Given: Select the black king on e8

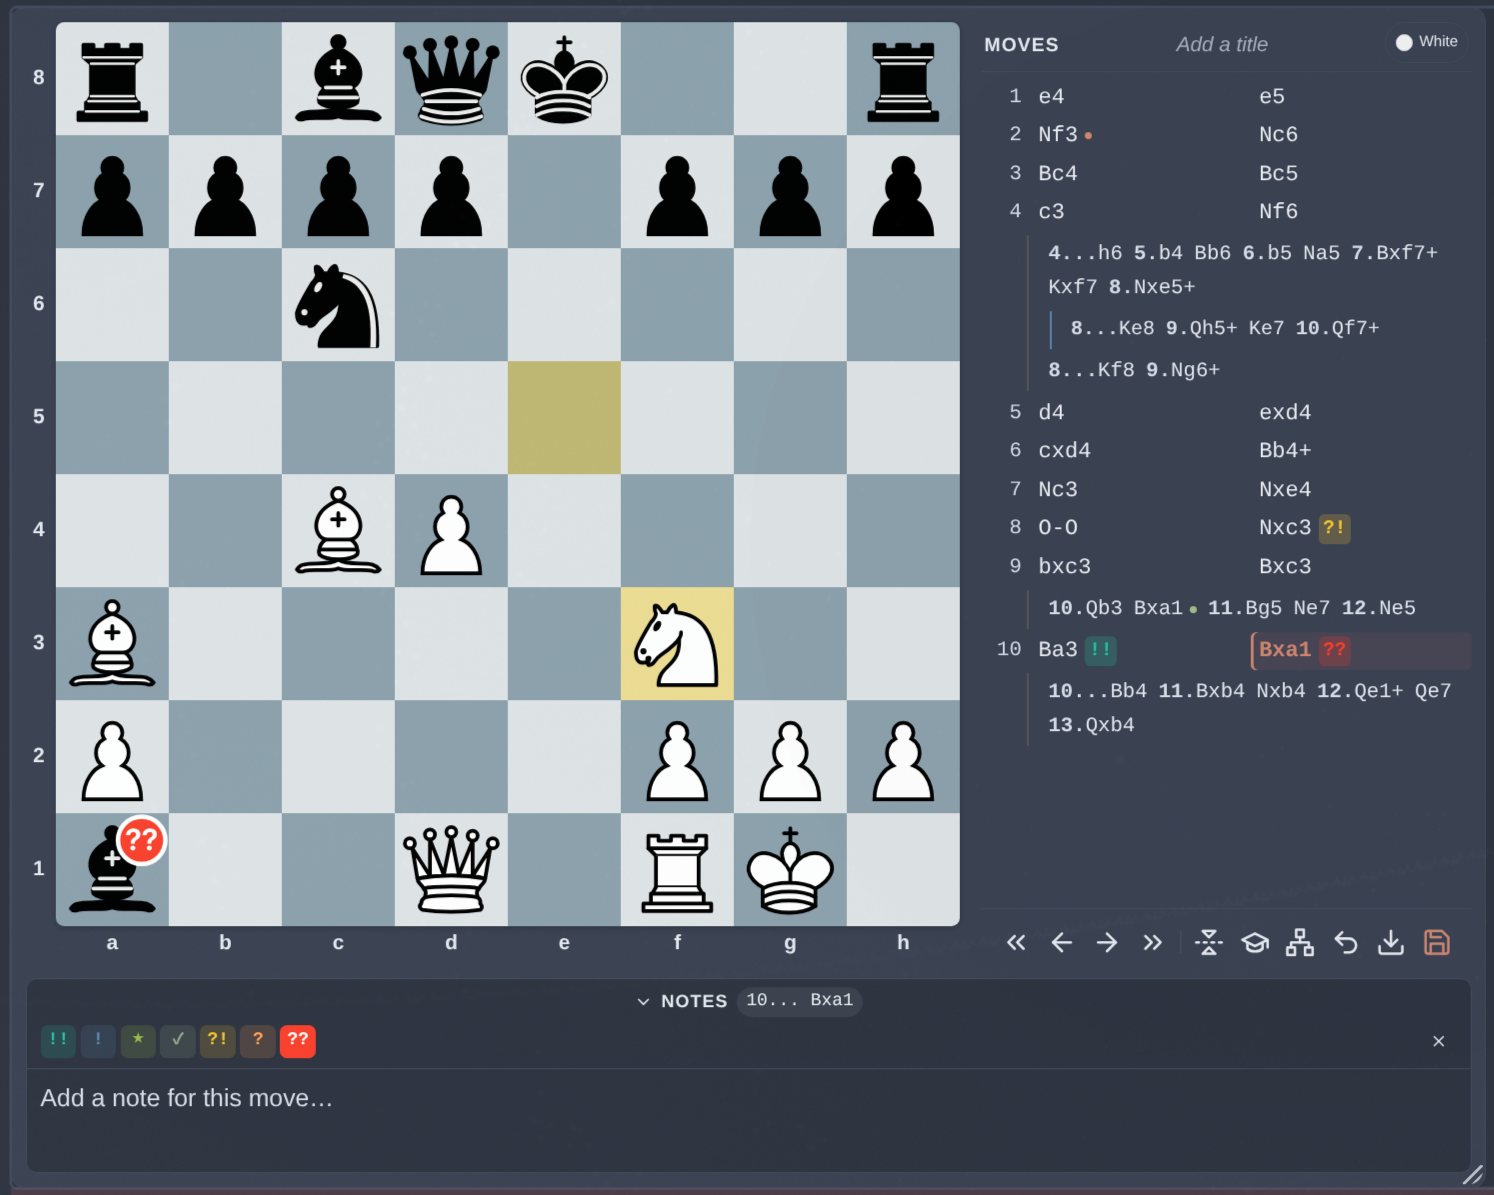Looking at the screenshot, I should point(564,79).
